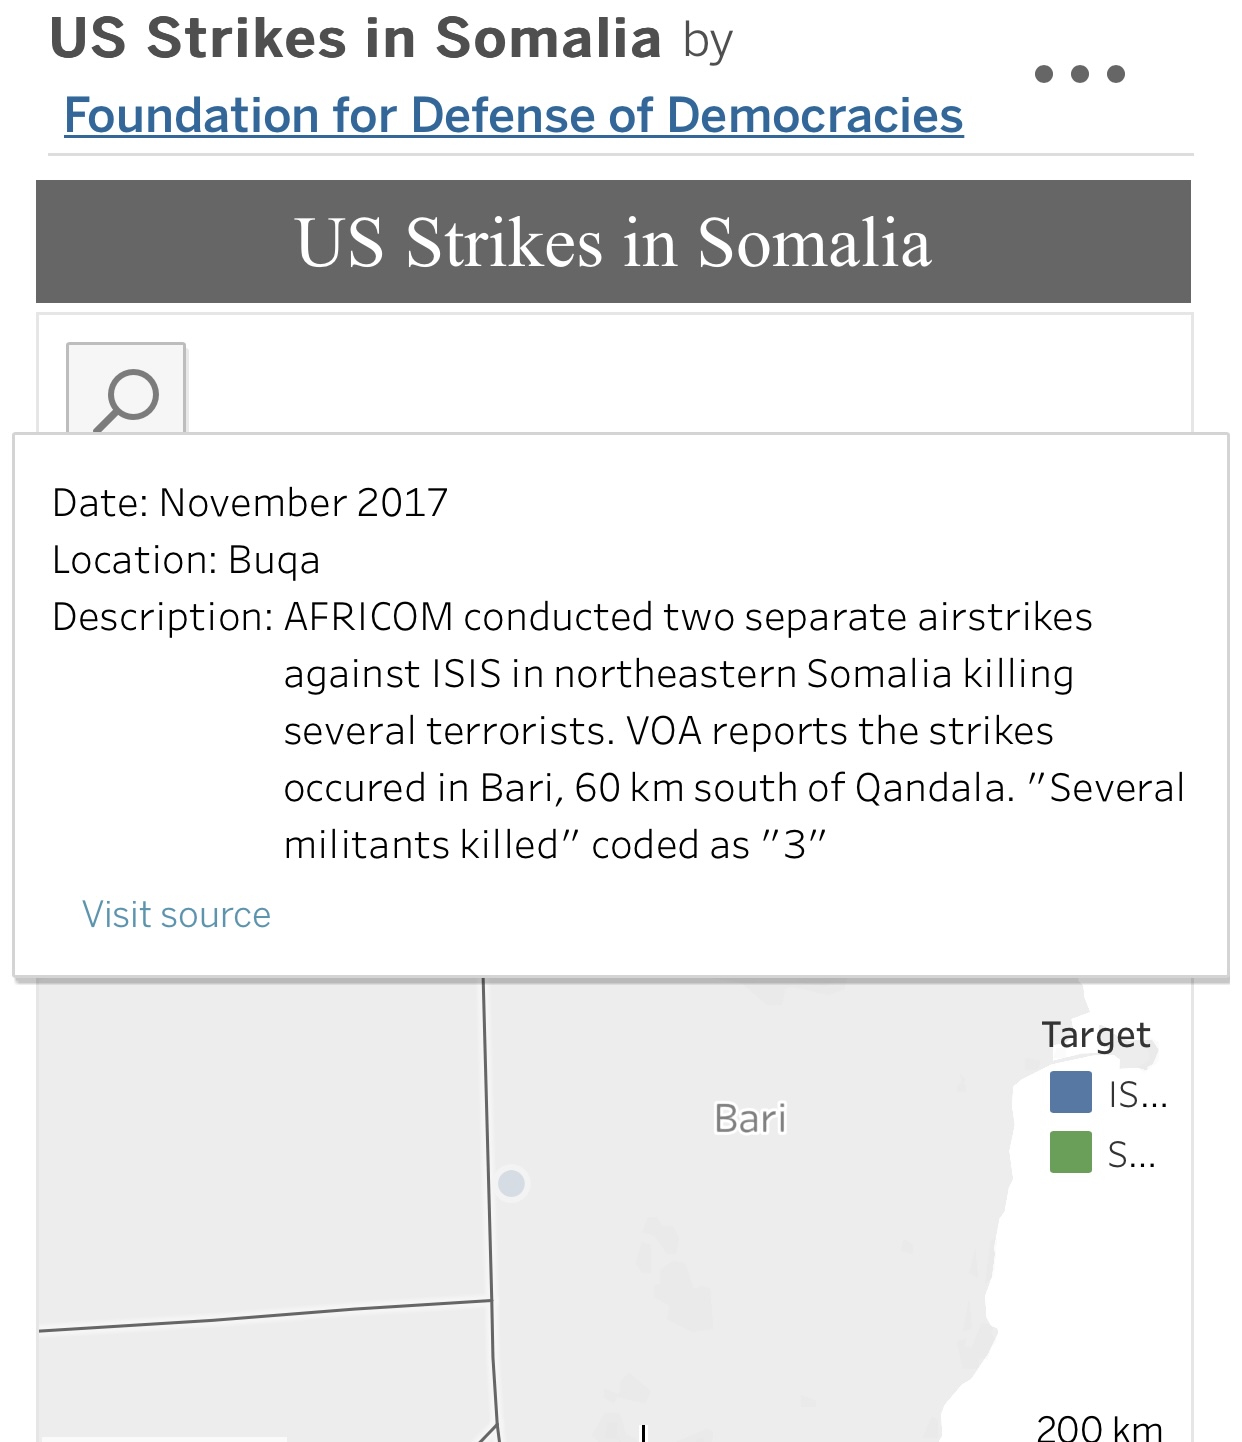Click the 'Description:' field label
This screenshot has width=1242, height=1442.
click(162, 617)
